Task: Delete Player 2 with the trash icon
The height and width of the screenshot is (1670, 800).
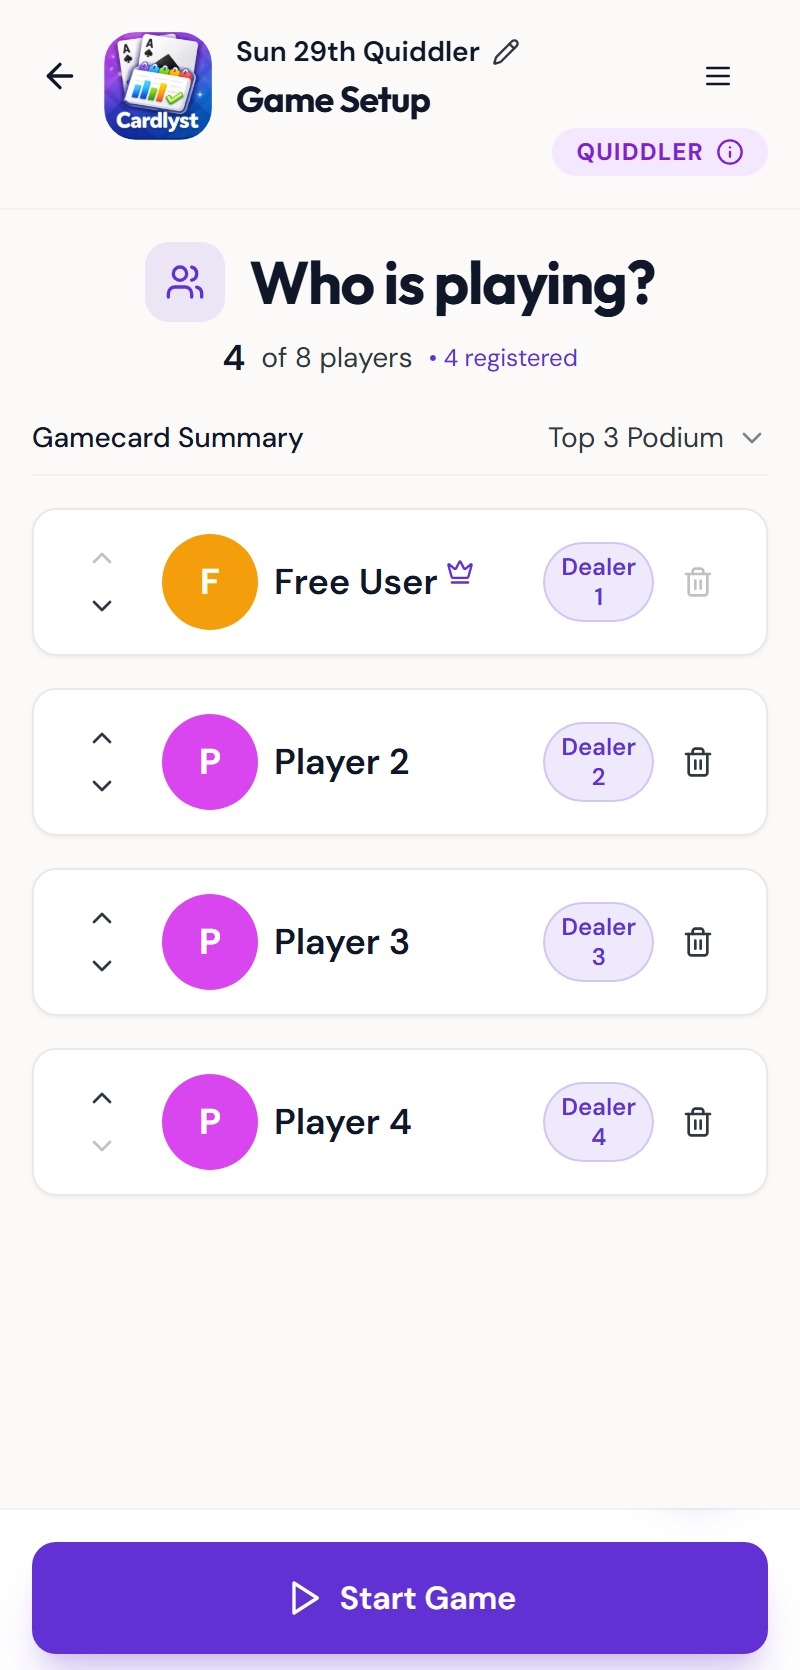Action: coord(698,762)
